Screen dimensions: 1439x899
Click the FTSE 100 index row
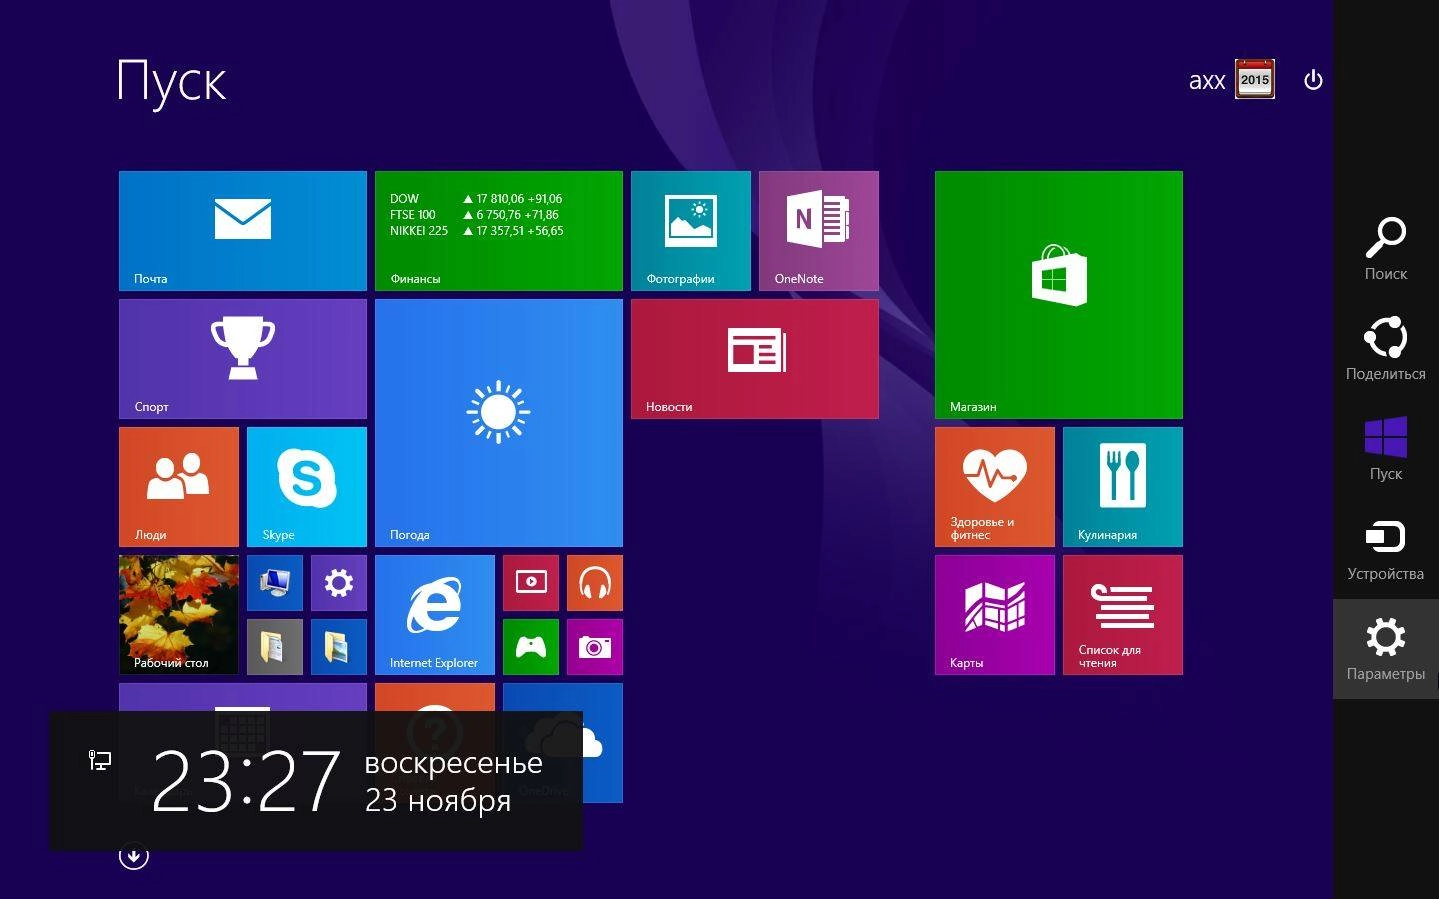[x=475, y=215]
